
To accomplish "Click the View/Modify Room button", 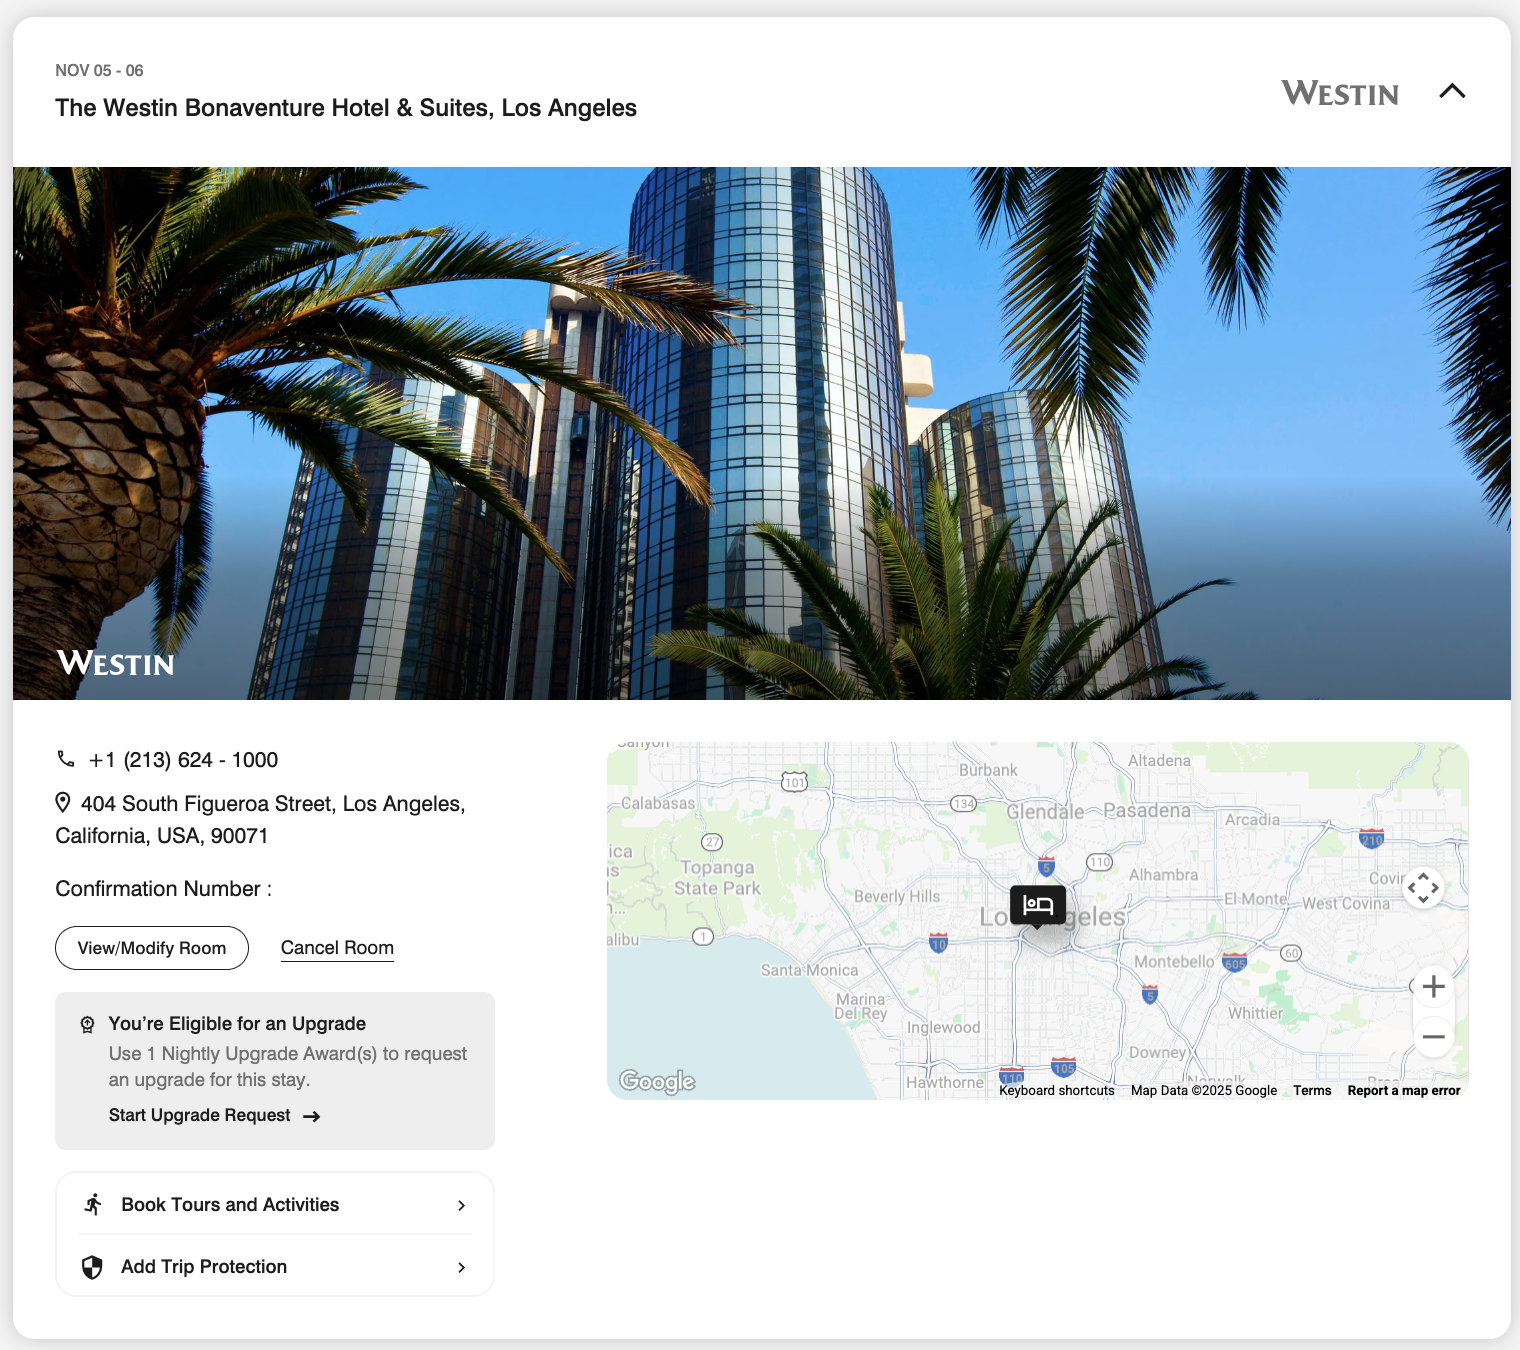I will pos(152,948).
